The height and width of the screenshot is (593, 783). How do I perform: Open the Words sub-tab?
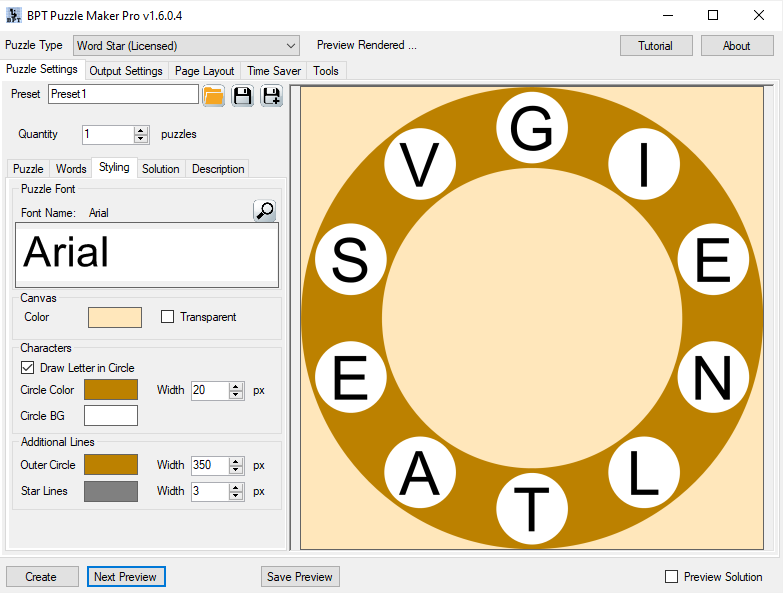pos(71,169)
